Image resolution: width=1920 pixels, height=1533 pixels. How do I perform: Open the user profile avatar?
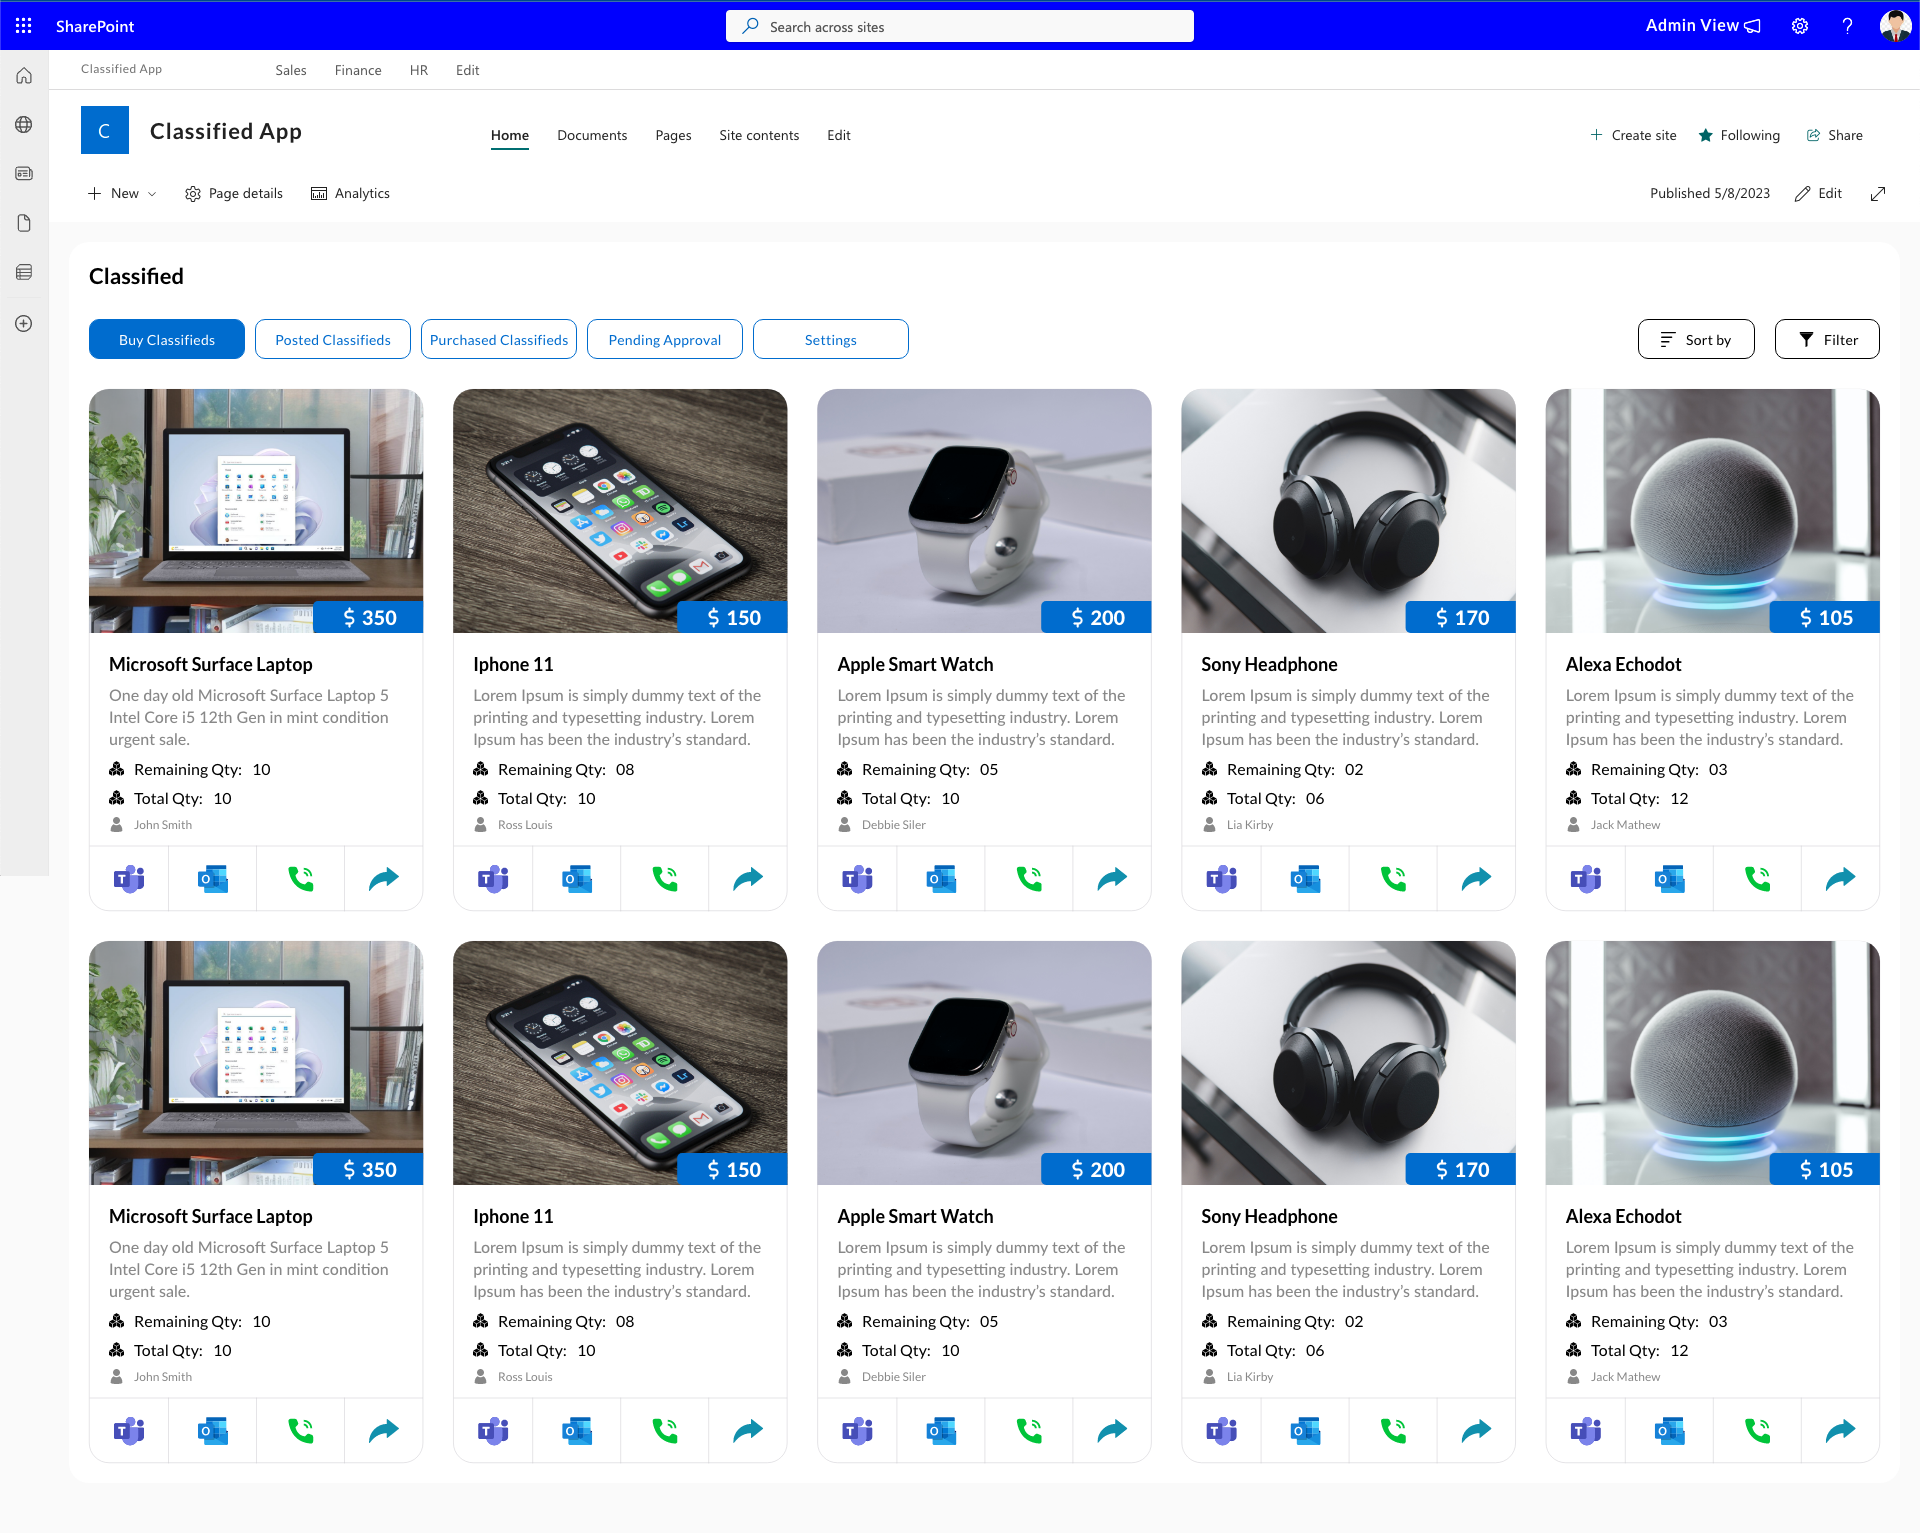(x=1895, y=26)
